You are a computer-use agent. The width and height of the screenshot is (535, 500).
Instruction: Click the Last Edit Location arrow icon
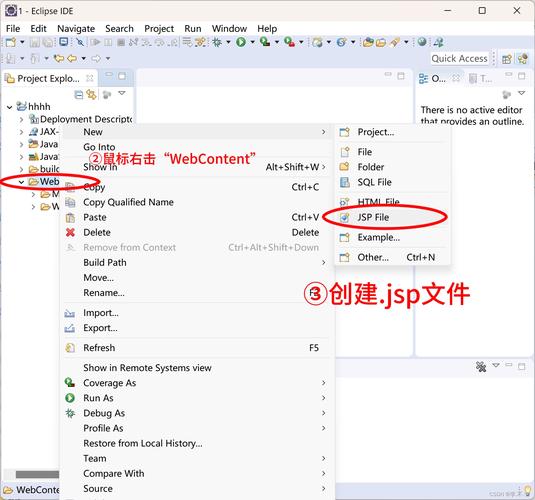tap(59, 58)
